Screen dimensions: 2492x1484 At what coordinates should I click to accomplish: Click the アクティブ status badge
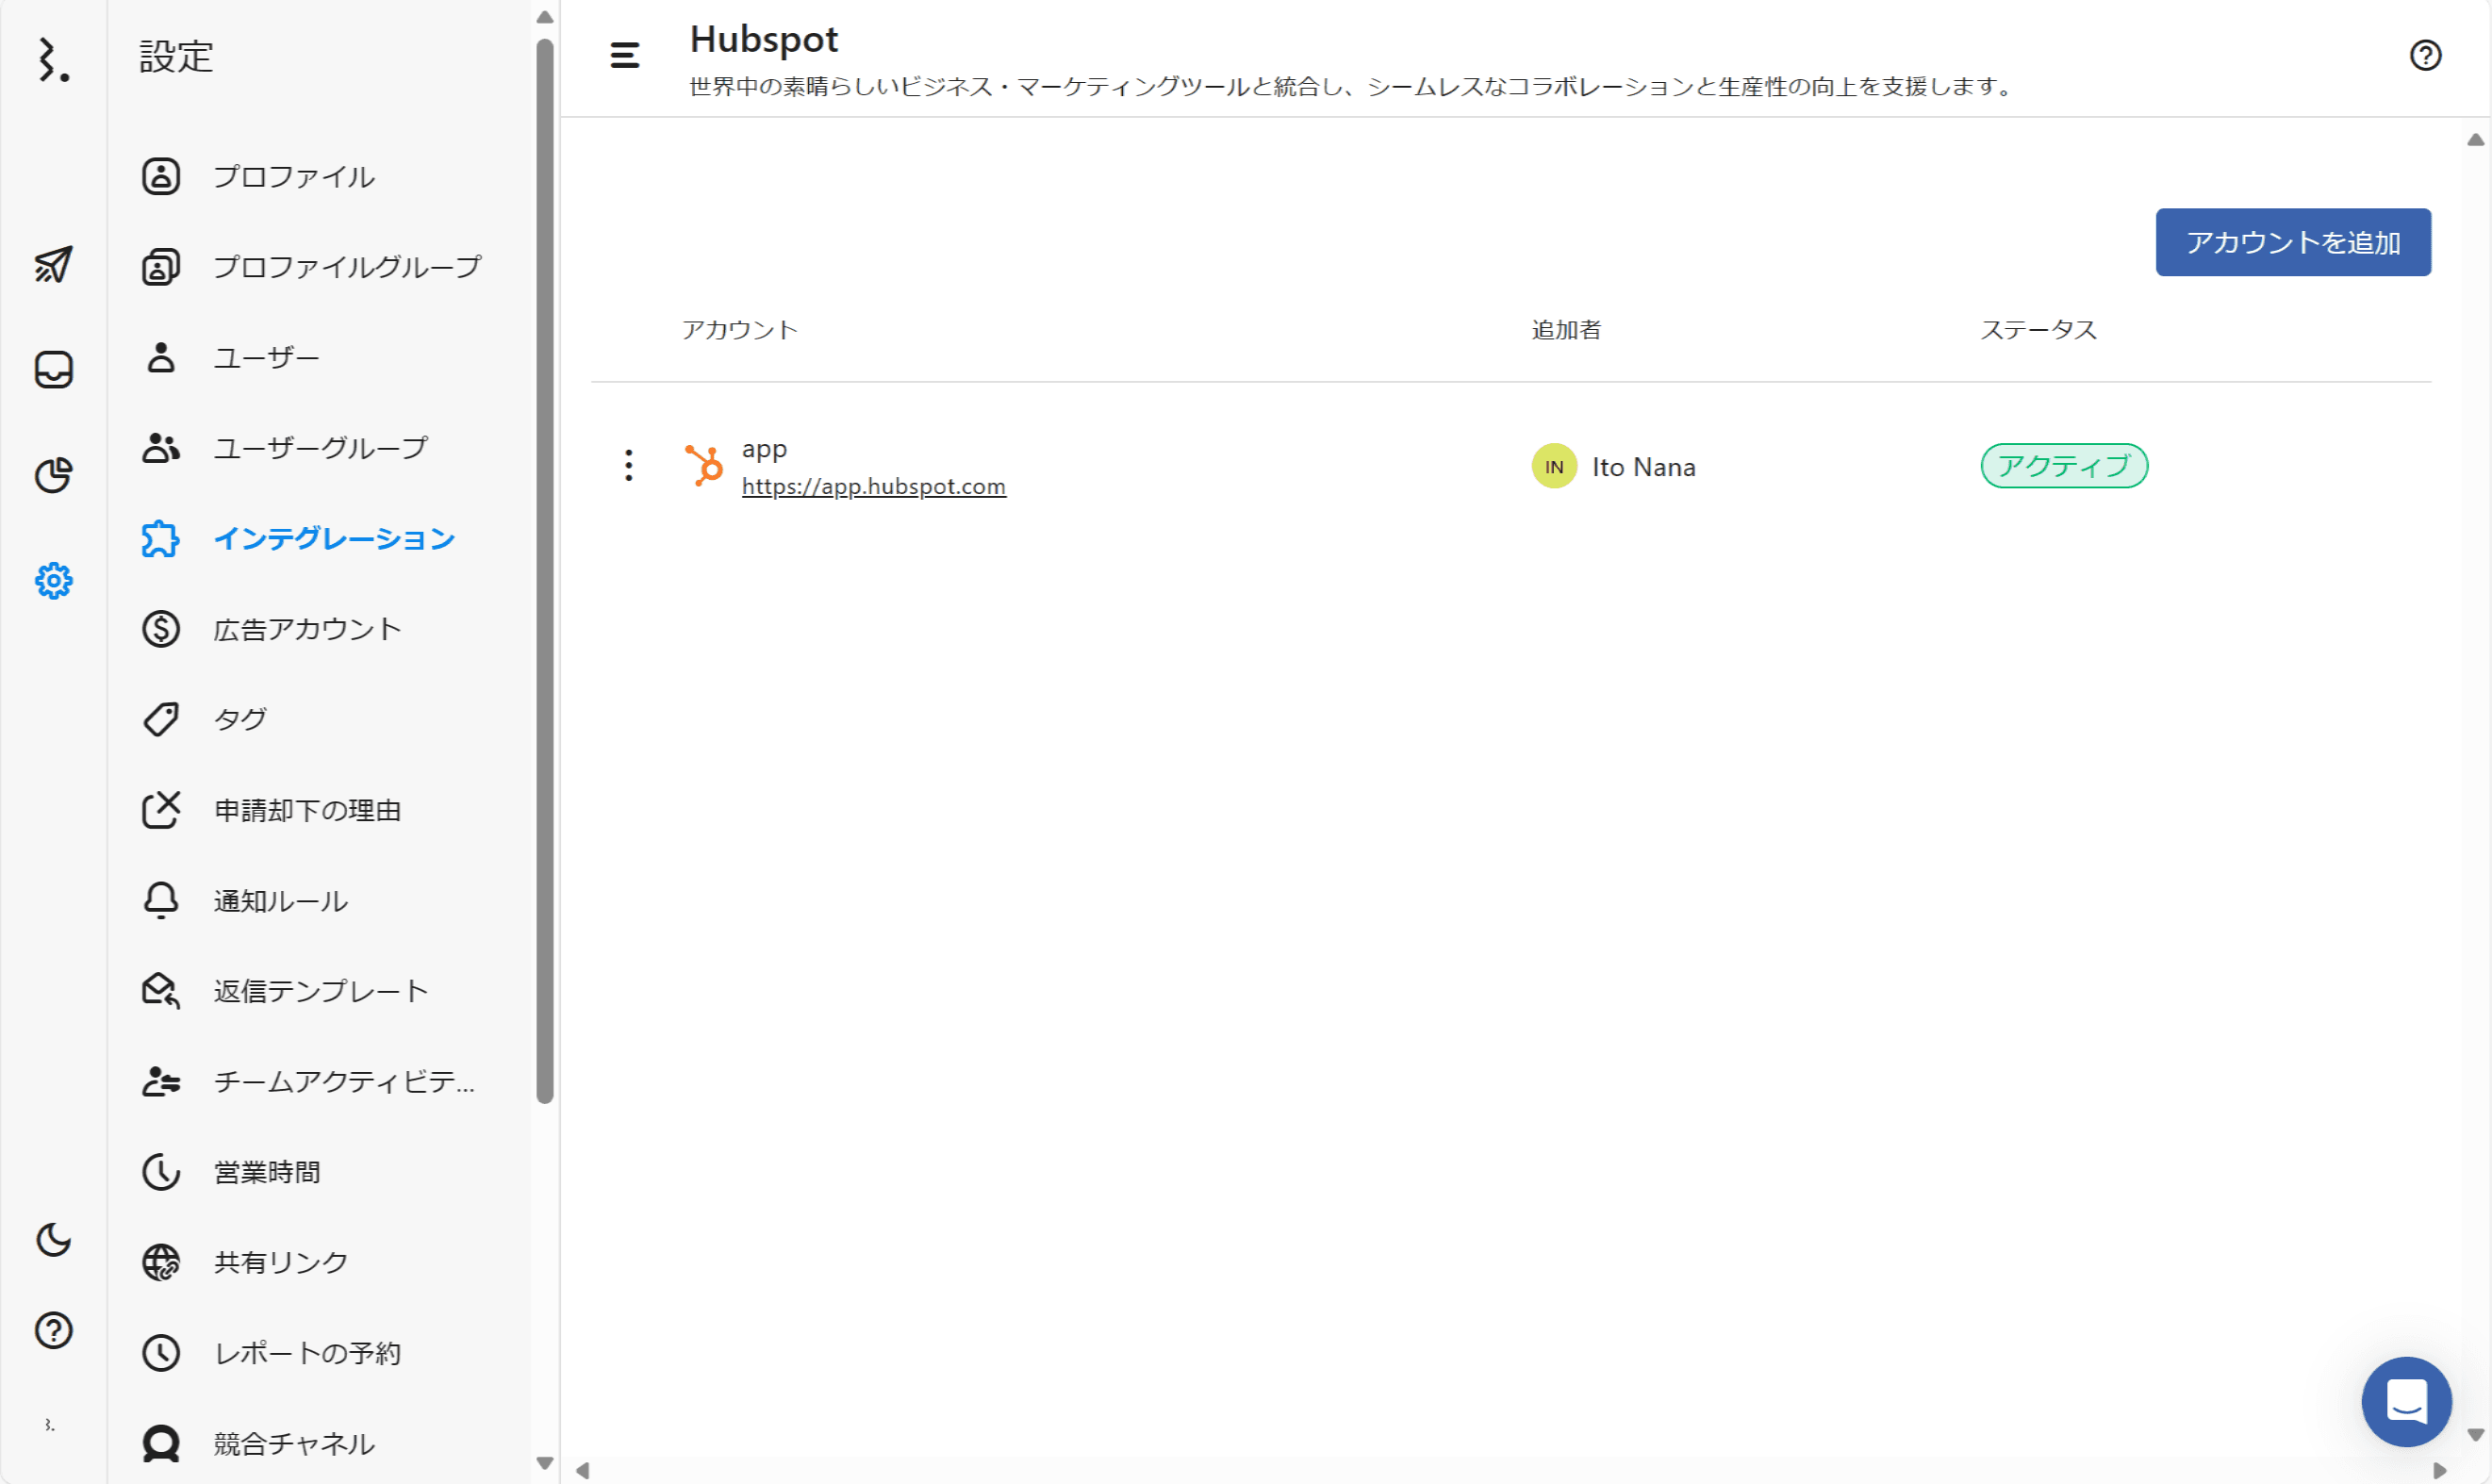(2063, 466)
